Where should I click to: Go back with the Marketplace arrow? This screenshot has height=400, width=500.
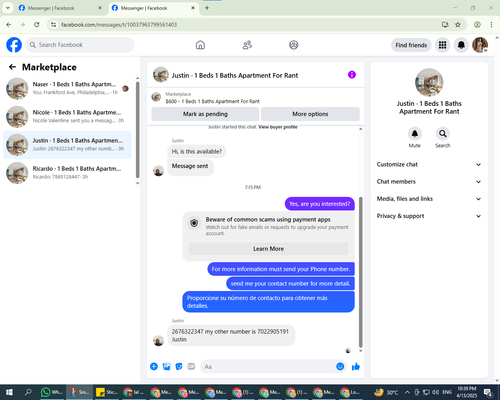click(x=12, y=67)
